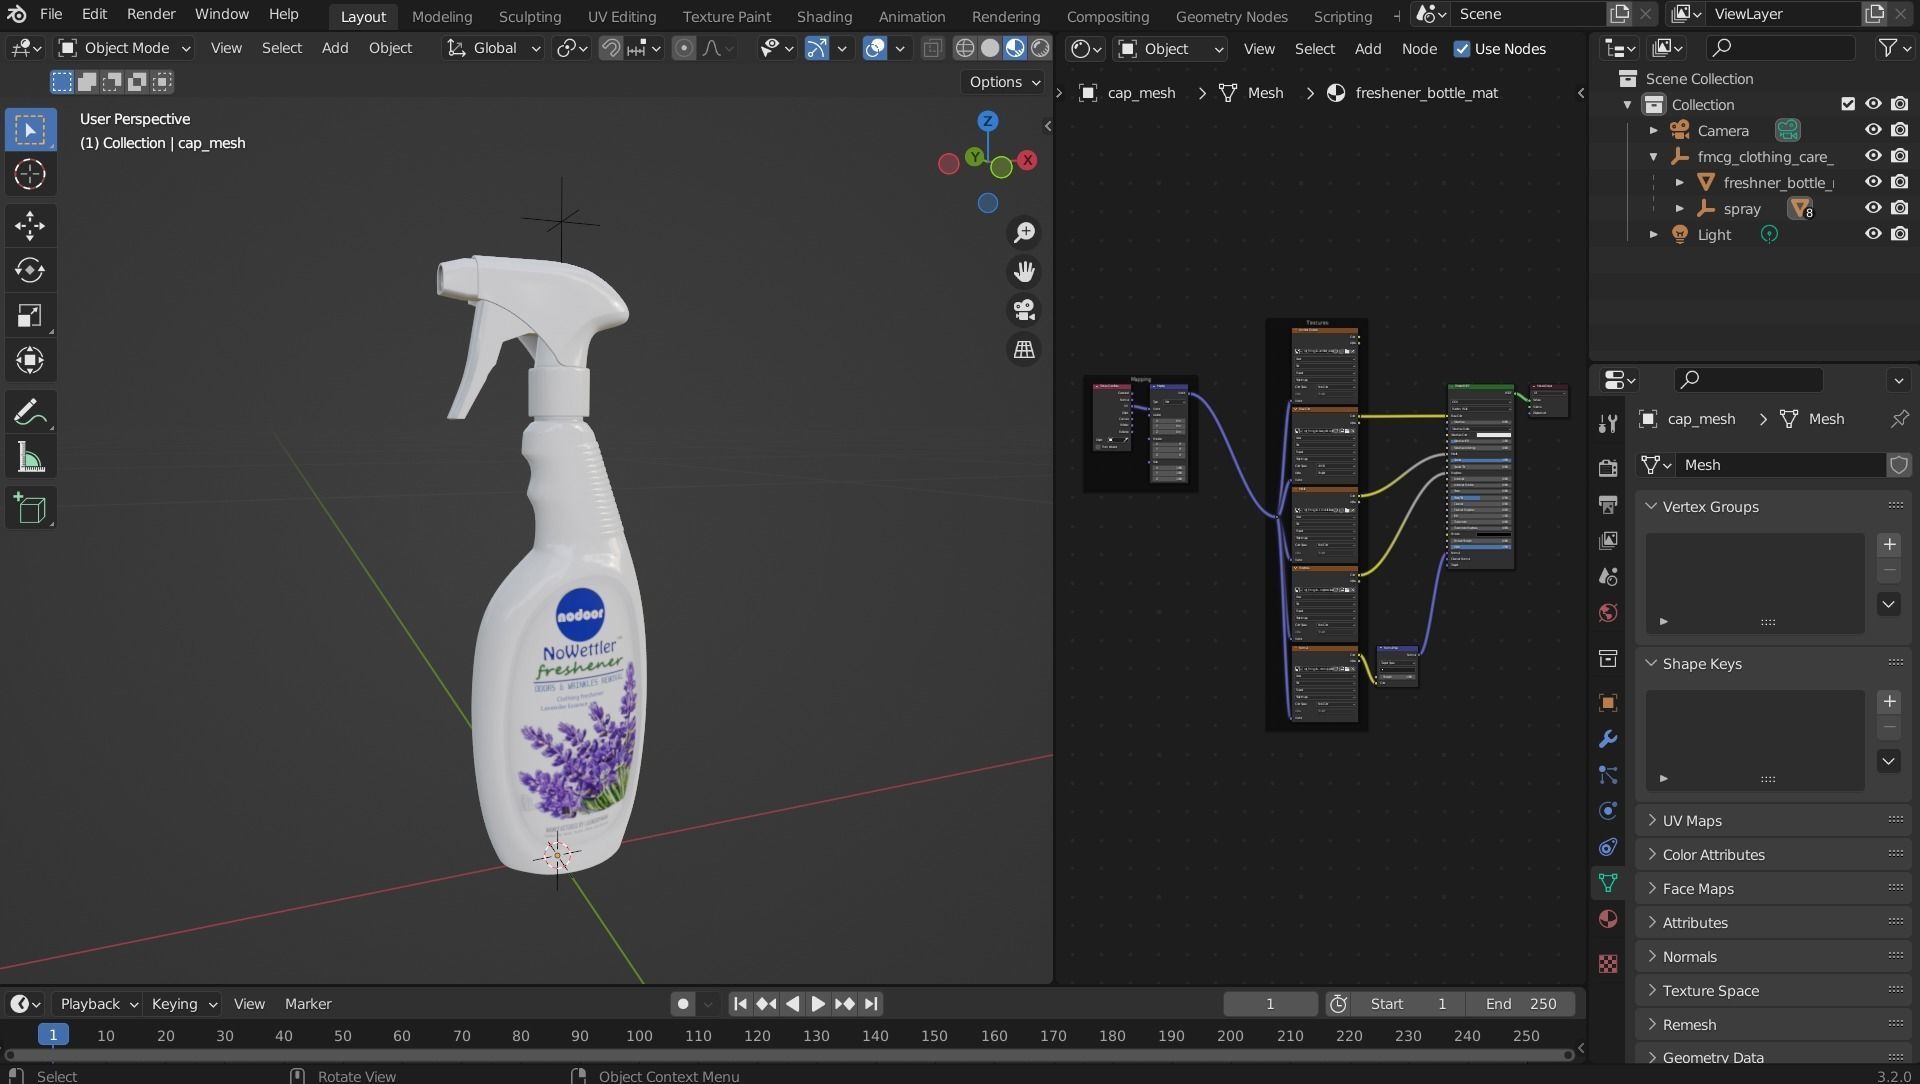Select the Scale tool
This screenshot has width=1920, height=1084.
[30, 316]
